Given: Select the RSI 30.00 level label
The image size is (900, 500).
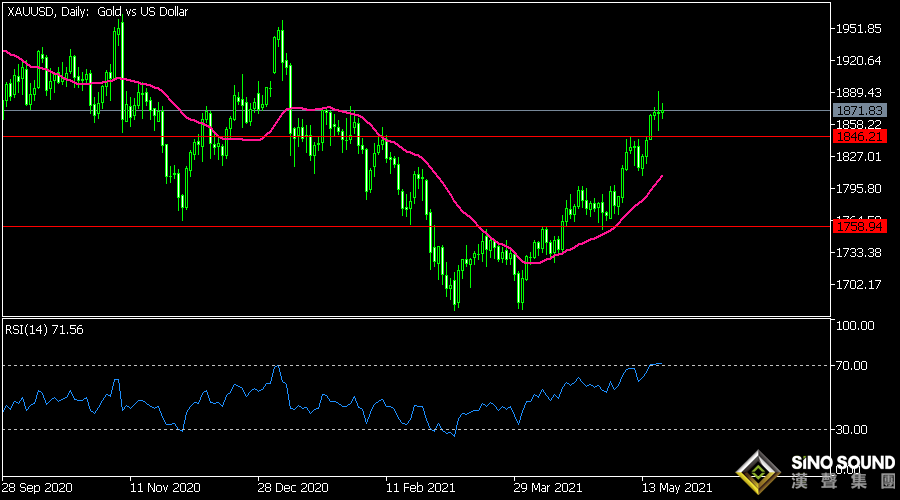Looking at the screenshot, I should [856, 430].
